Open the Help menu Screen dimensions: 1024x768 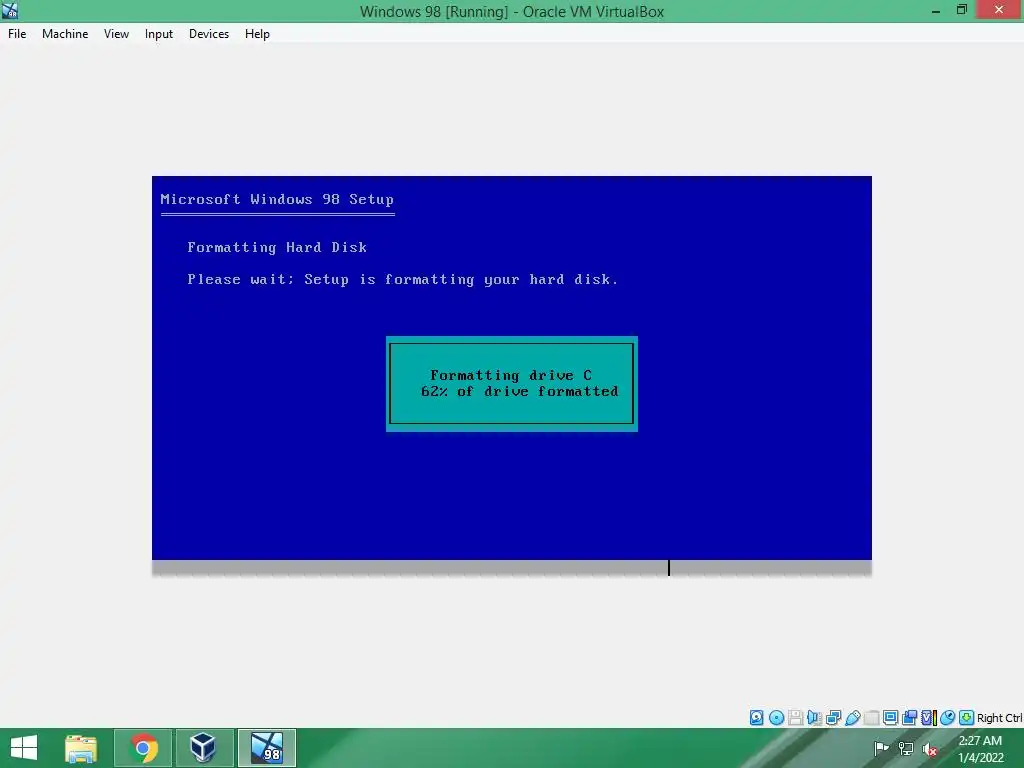(257, 34)
